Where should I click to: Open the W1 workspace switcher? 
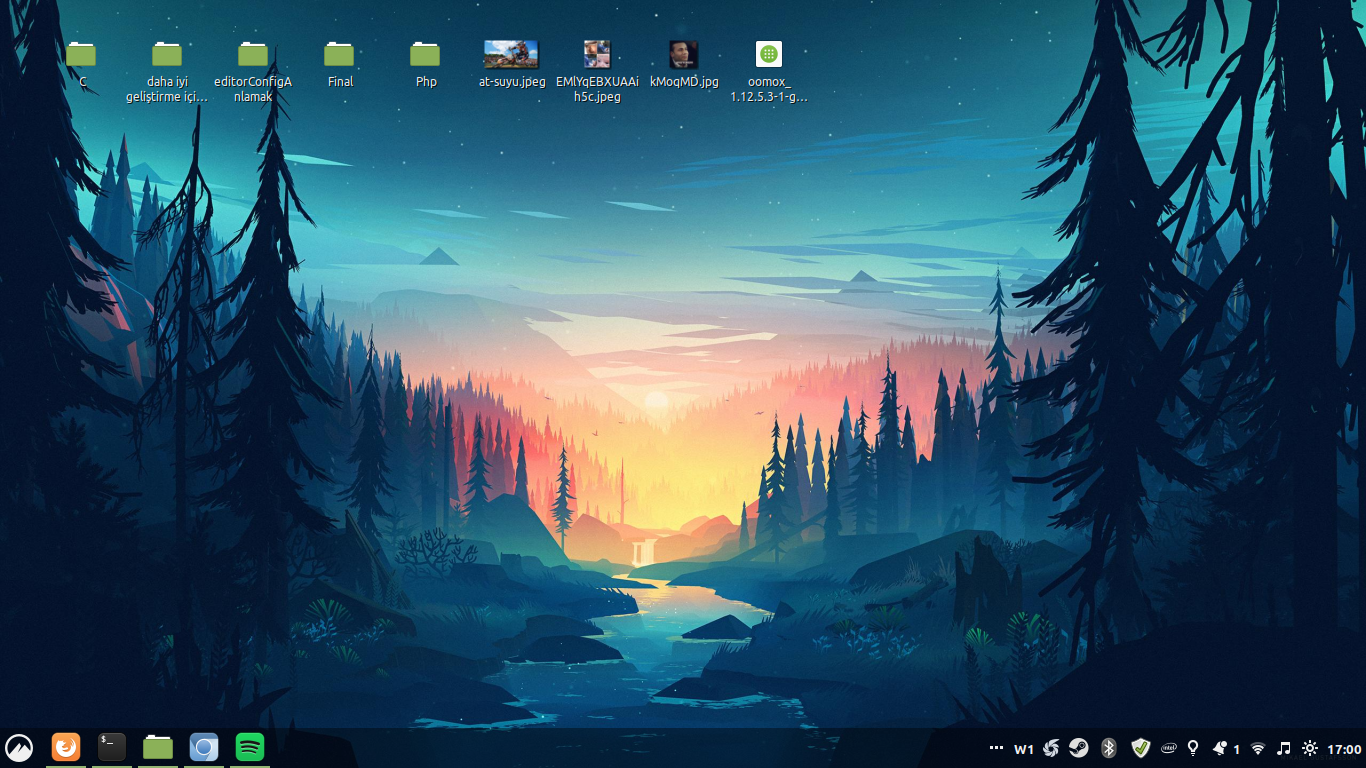(1024, 749)
